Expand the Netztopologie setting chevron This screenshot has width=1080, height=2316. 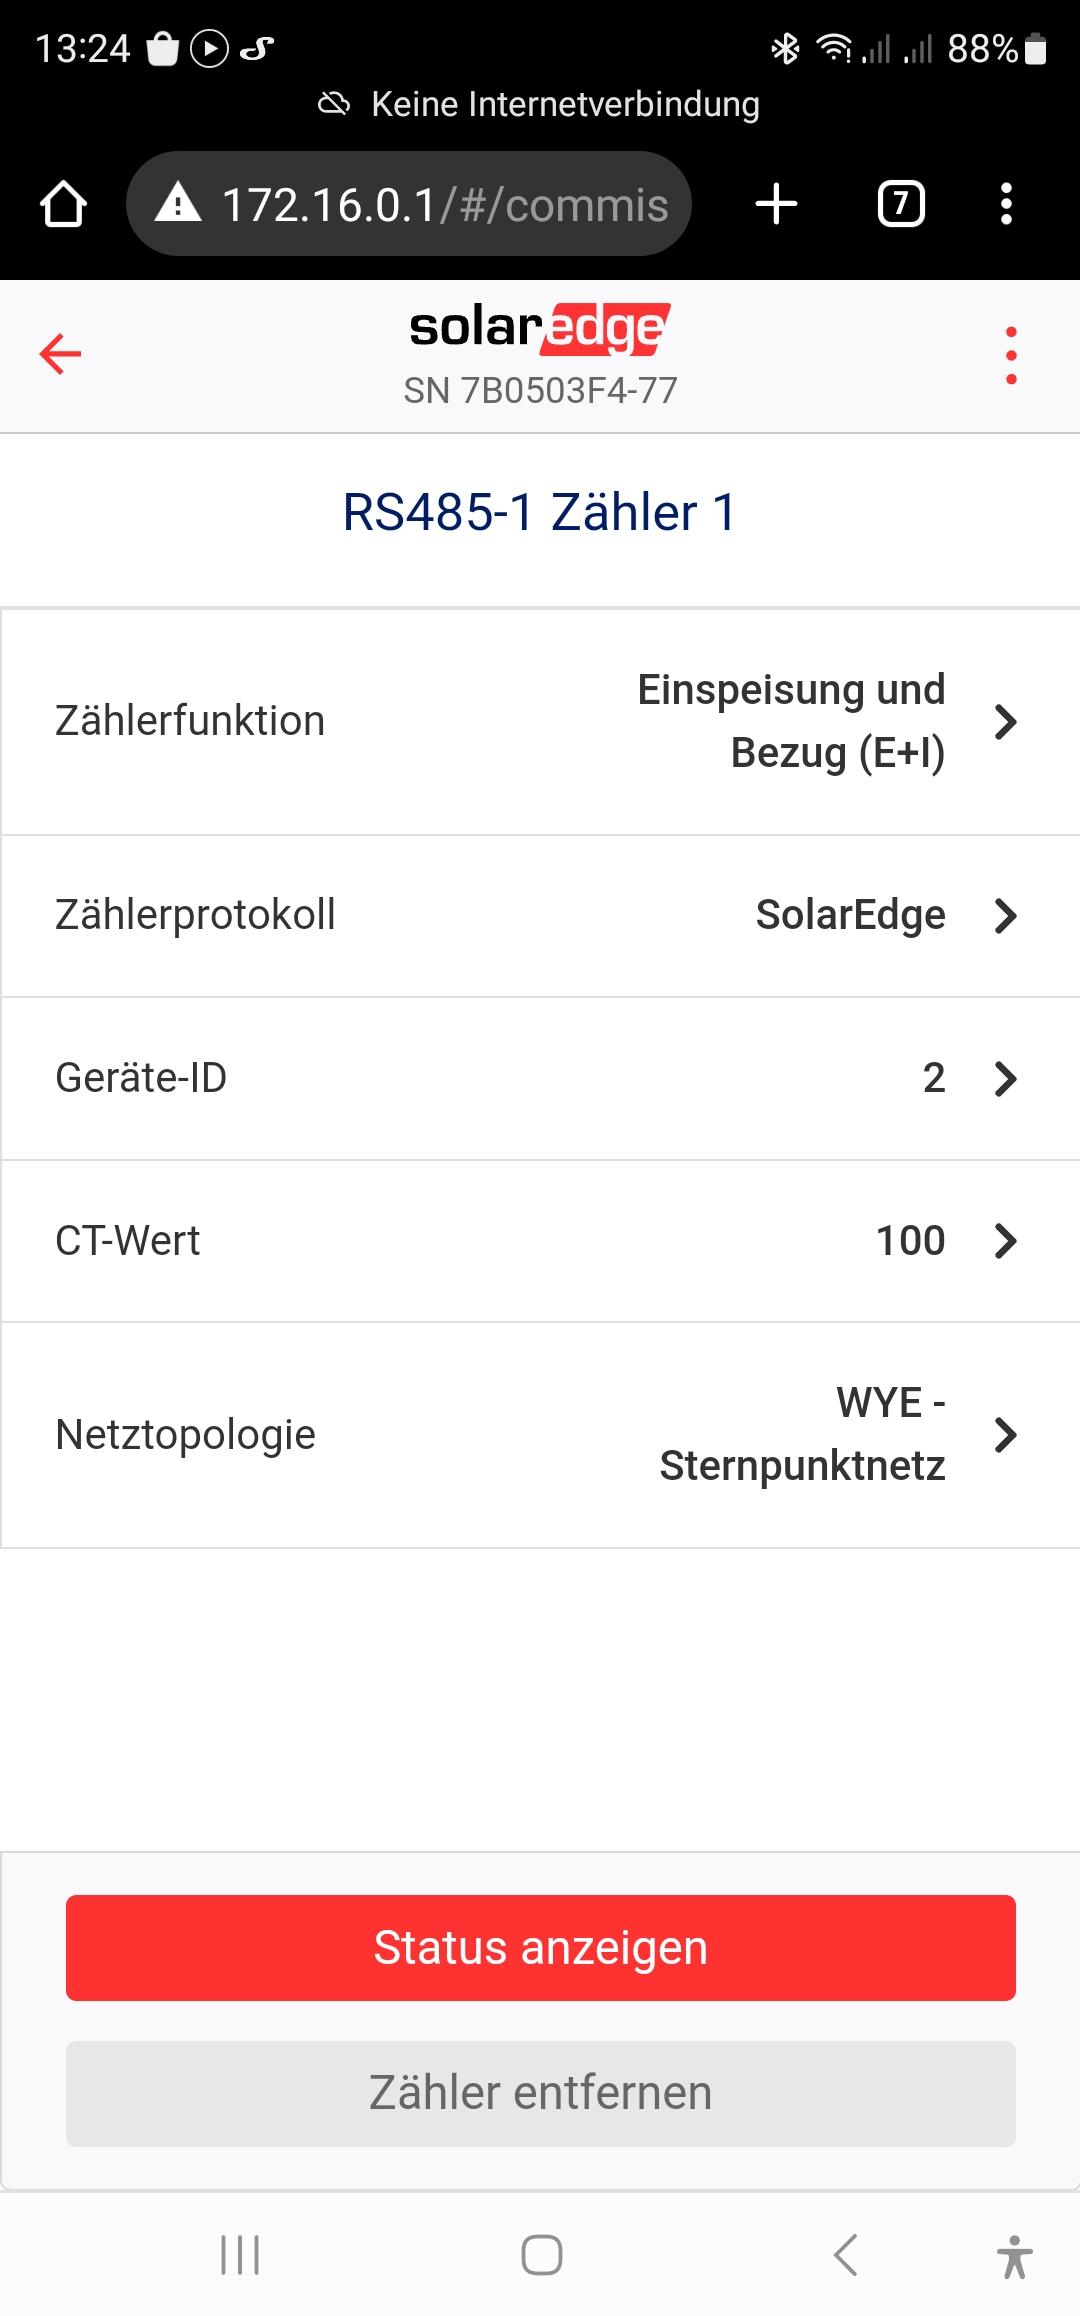click(1006, 1435)
